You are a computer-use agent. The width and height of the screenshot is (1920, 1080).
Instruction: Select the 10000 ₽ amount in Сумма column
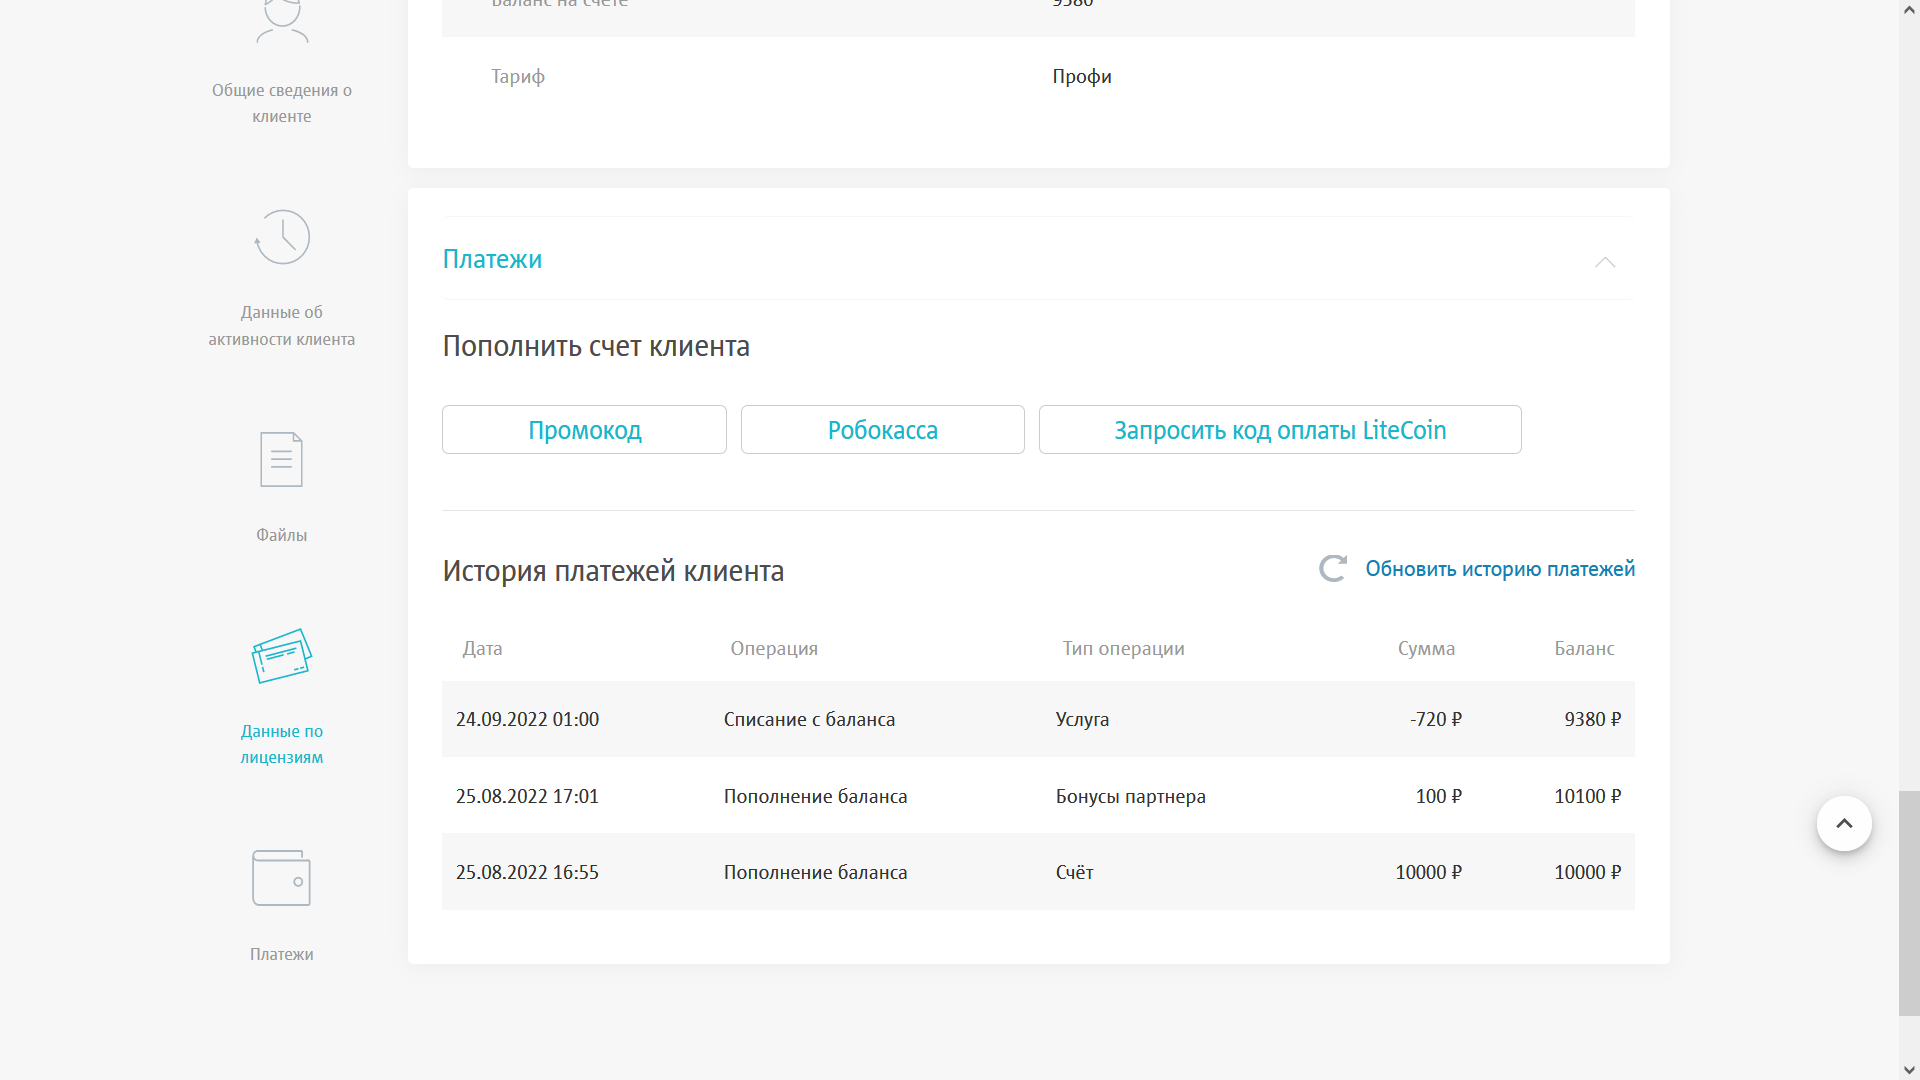(1429, 873)
